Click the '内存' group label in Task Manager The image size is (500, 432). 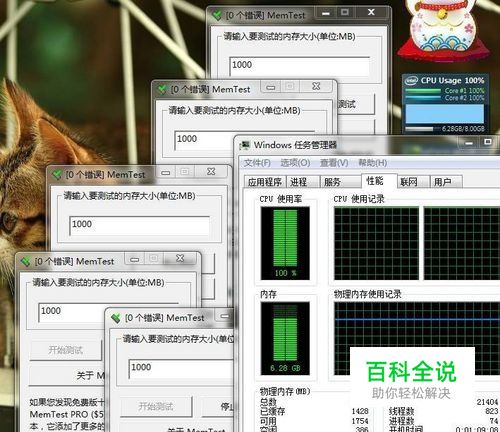click(x=268, y=294)
